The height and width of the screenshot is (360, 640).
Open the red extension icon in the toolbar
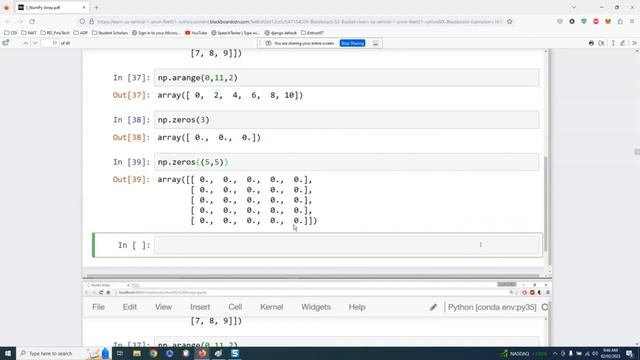(596, 21)
